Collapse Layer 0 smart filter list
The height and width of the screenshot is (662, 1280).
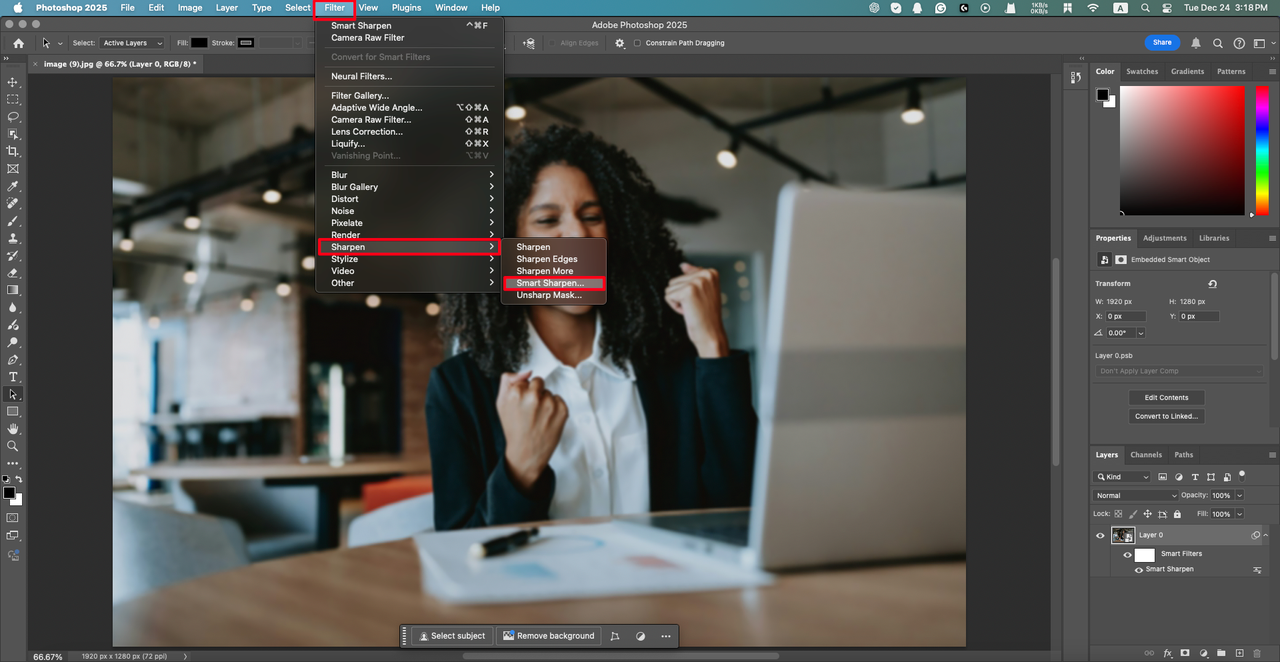(x=1266, y=535)
